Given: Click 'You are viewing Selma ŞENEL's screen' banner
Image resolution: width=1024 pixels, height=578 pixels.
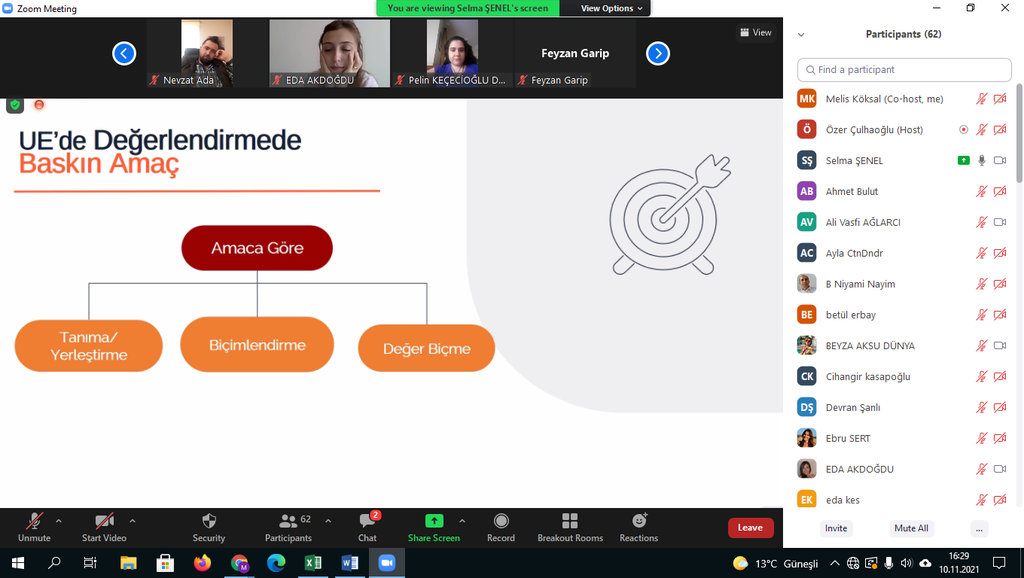Looking at the screenshot, I should click(x=468, y=8).
